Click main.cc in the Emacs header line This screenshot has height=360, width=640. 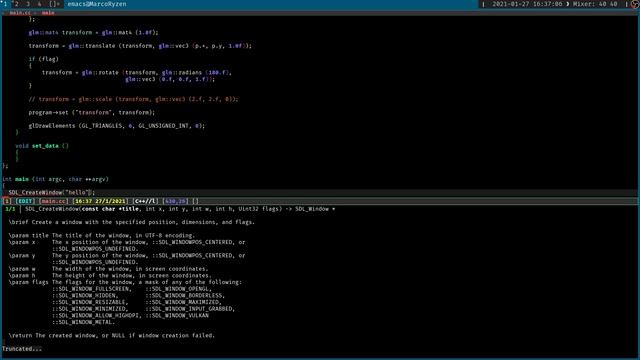[20, 13]
